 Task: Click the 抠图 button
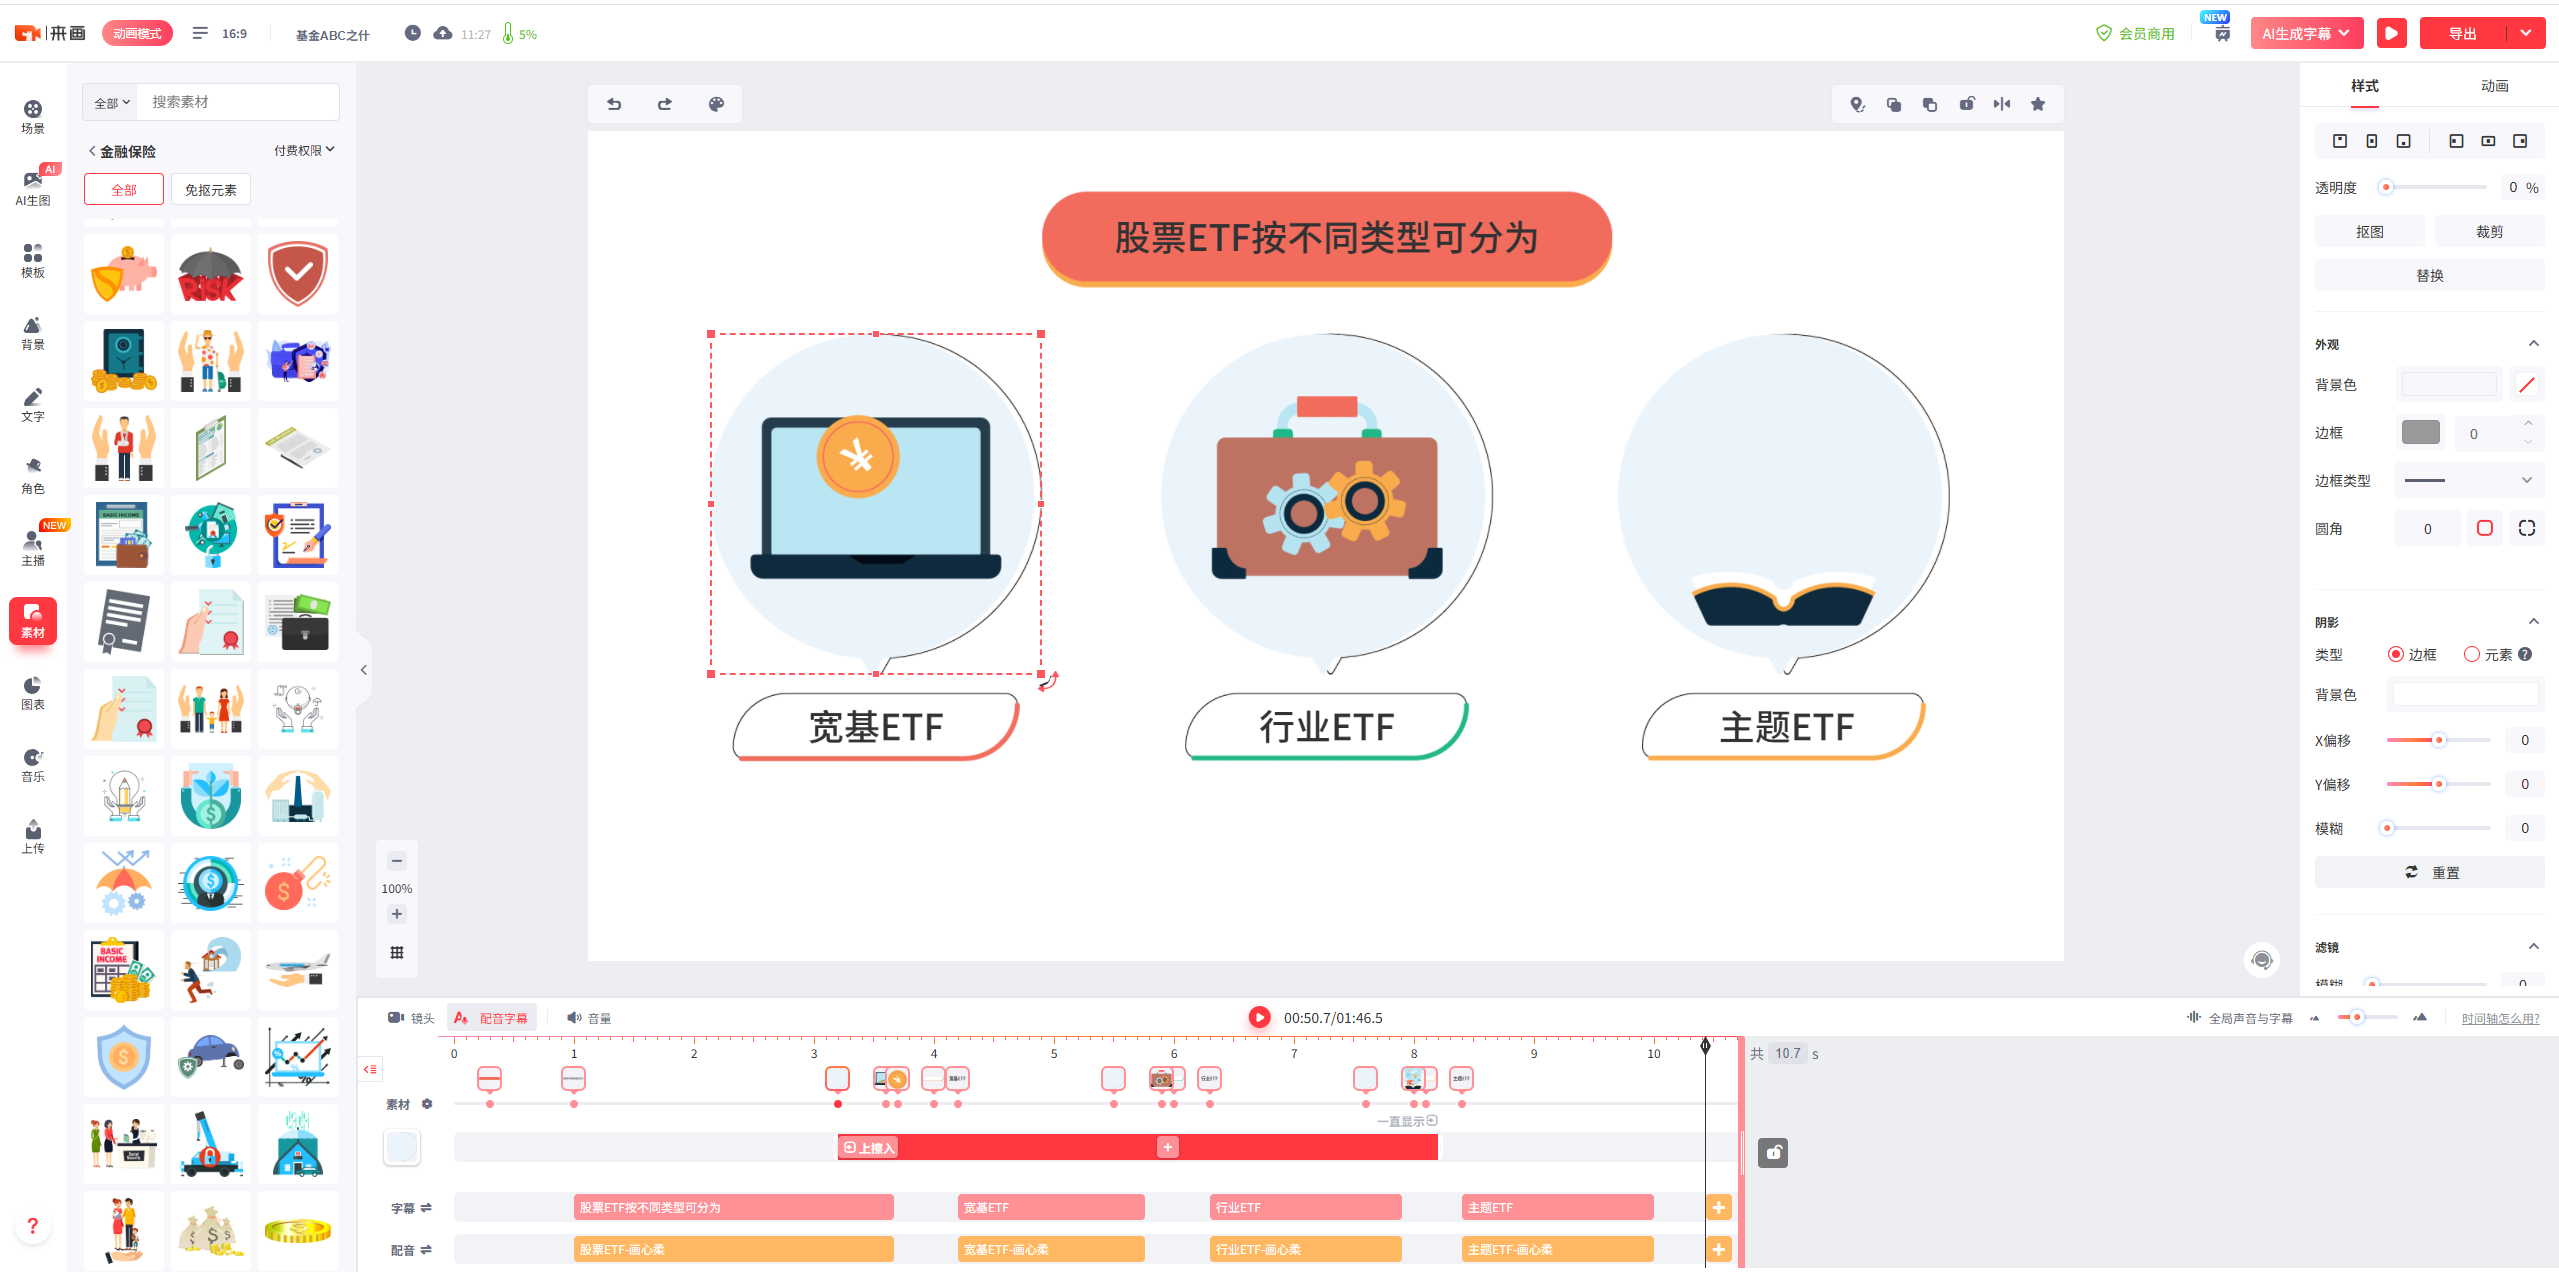coord(2369,231)
